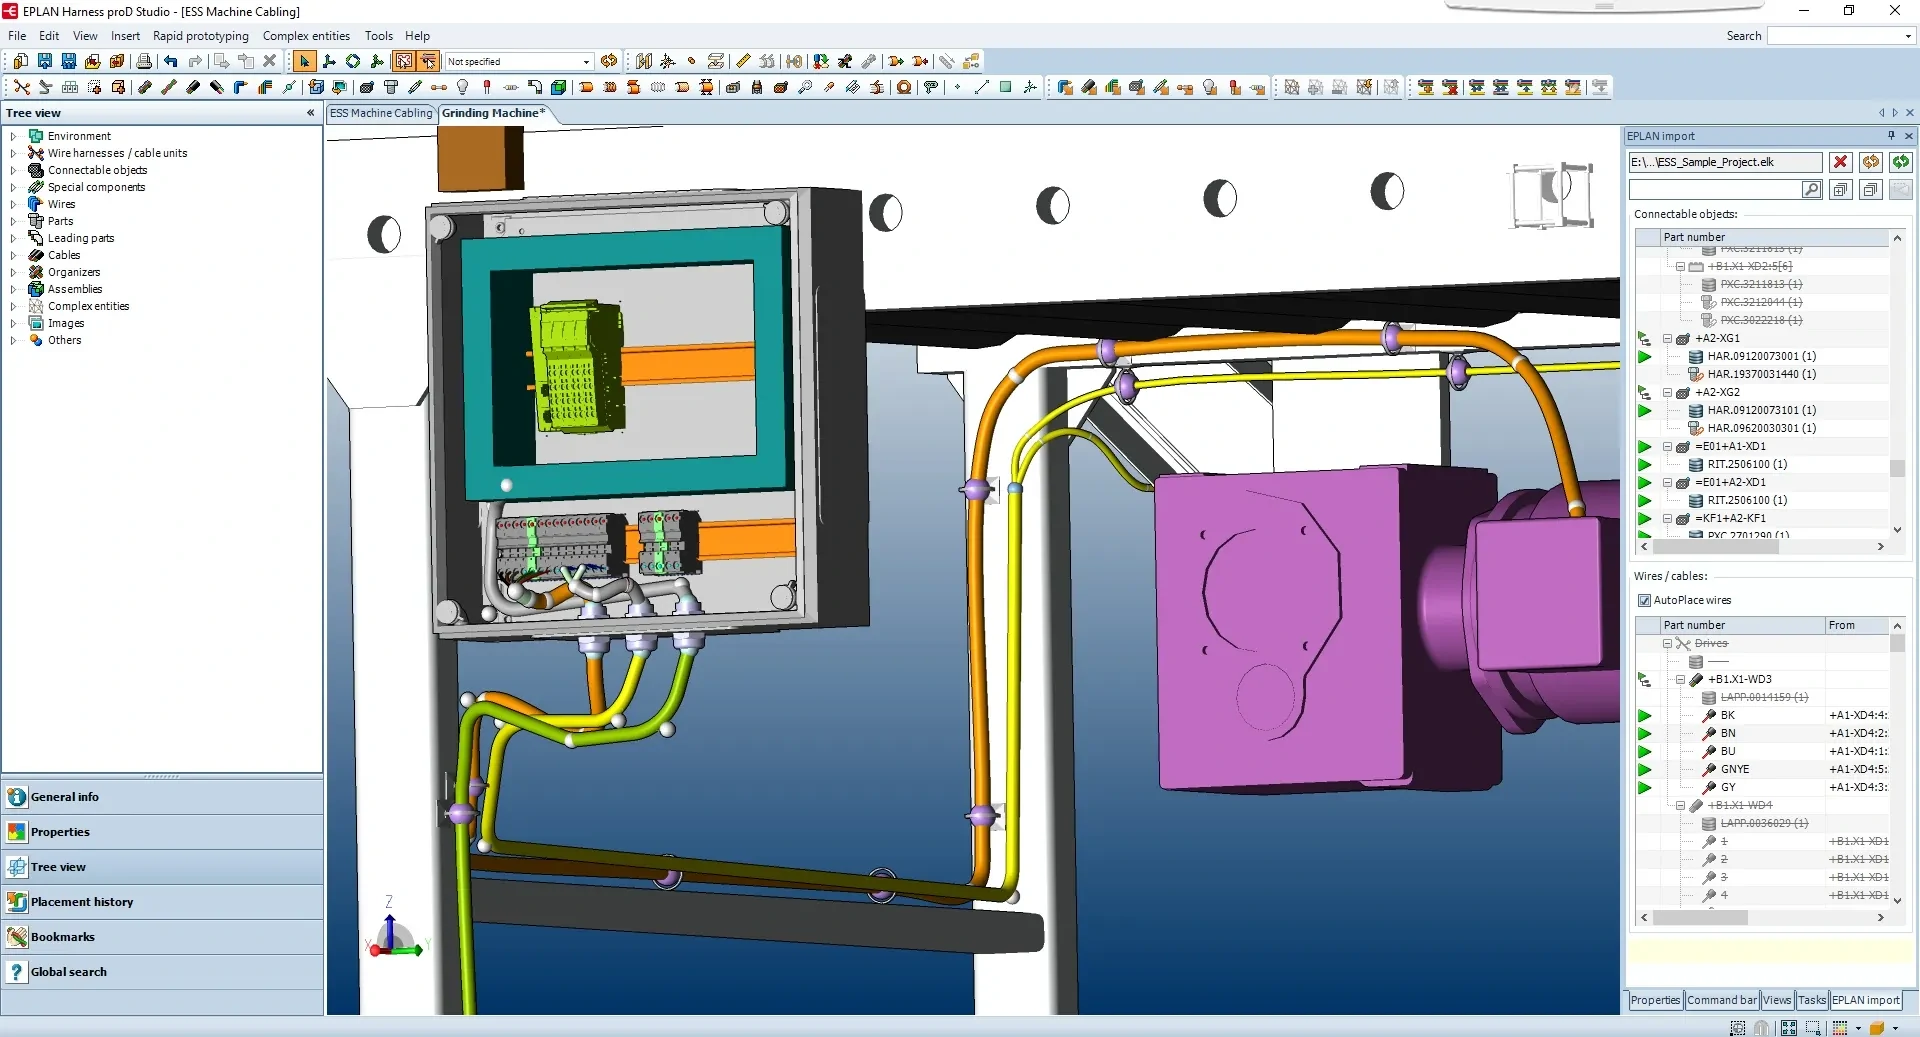Image resolution: width=1920 pixels, height=1037 pixels.
Task: Click the printer icon in the toolbar
Action: [x=144, y=61]
